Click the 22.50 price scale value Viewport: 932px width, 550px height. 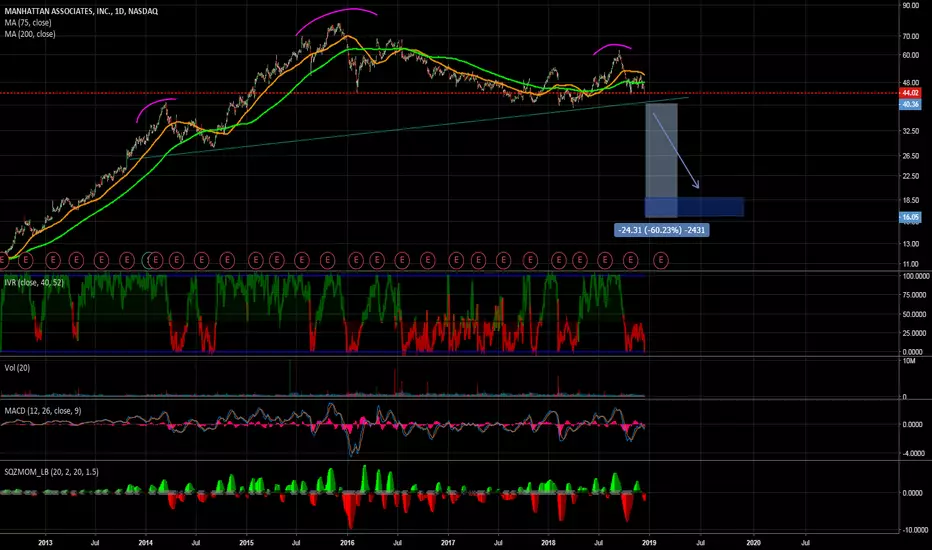(911, 176)
